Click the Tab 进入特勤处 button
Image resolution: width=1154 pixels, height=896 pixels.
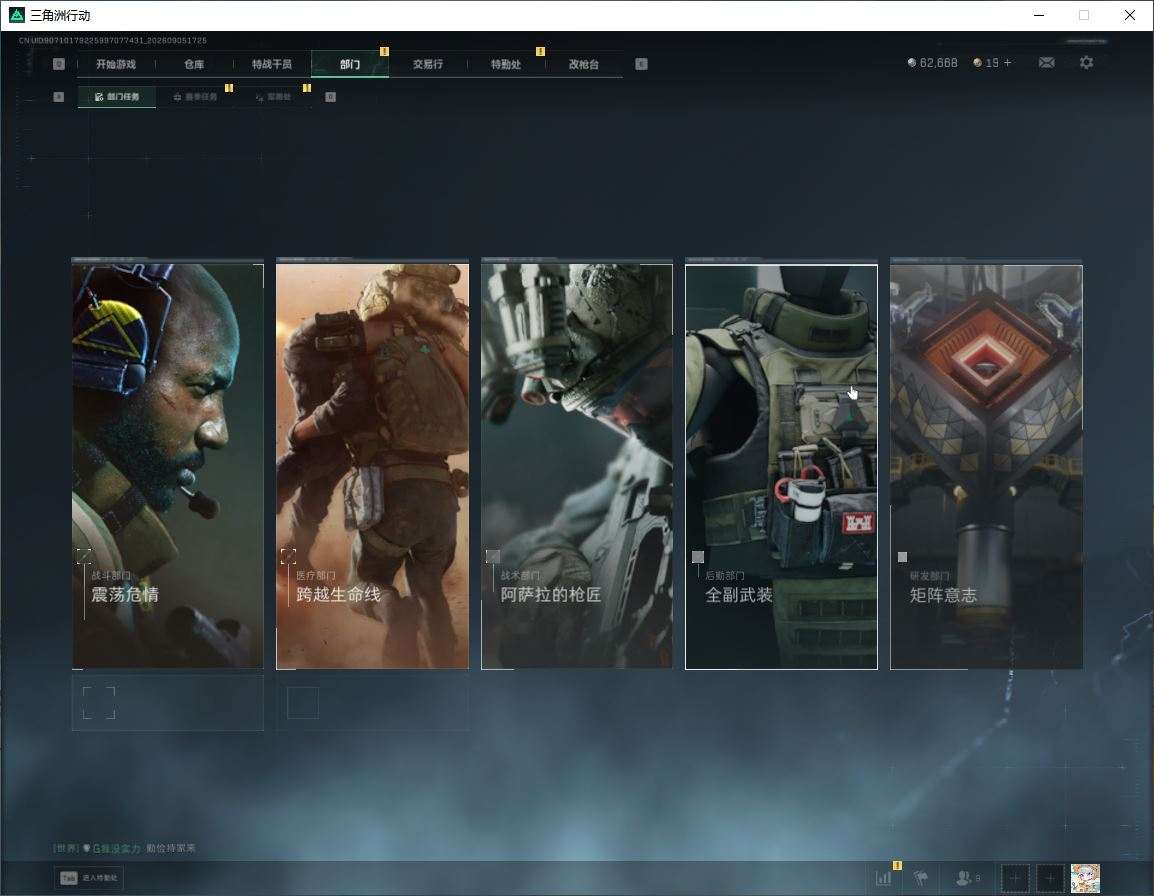coord(89,878)
